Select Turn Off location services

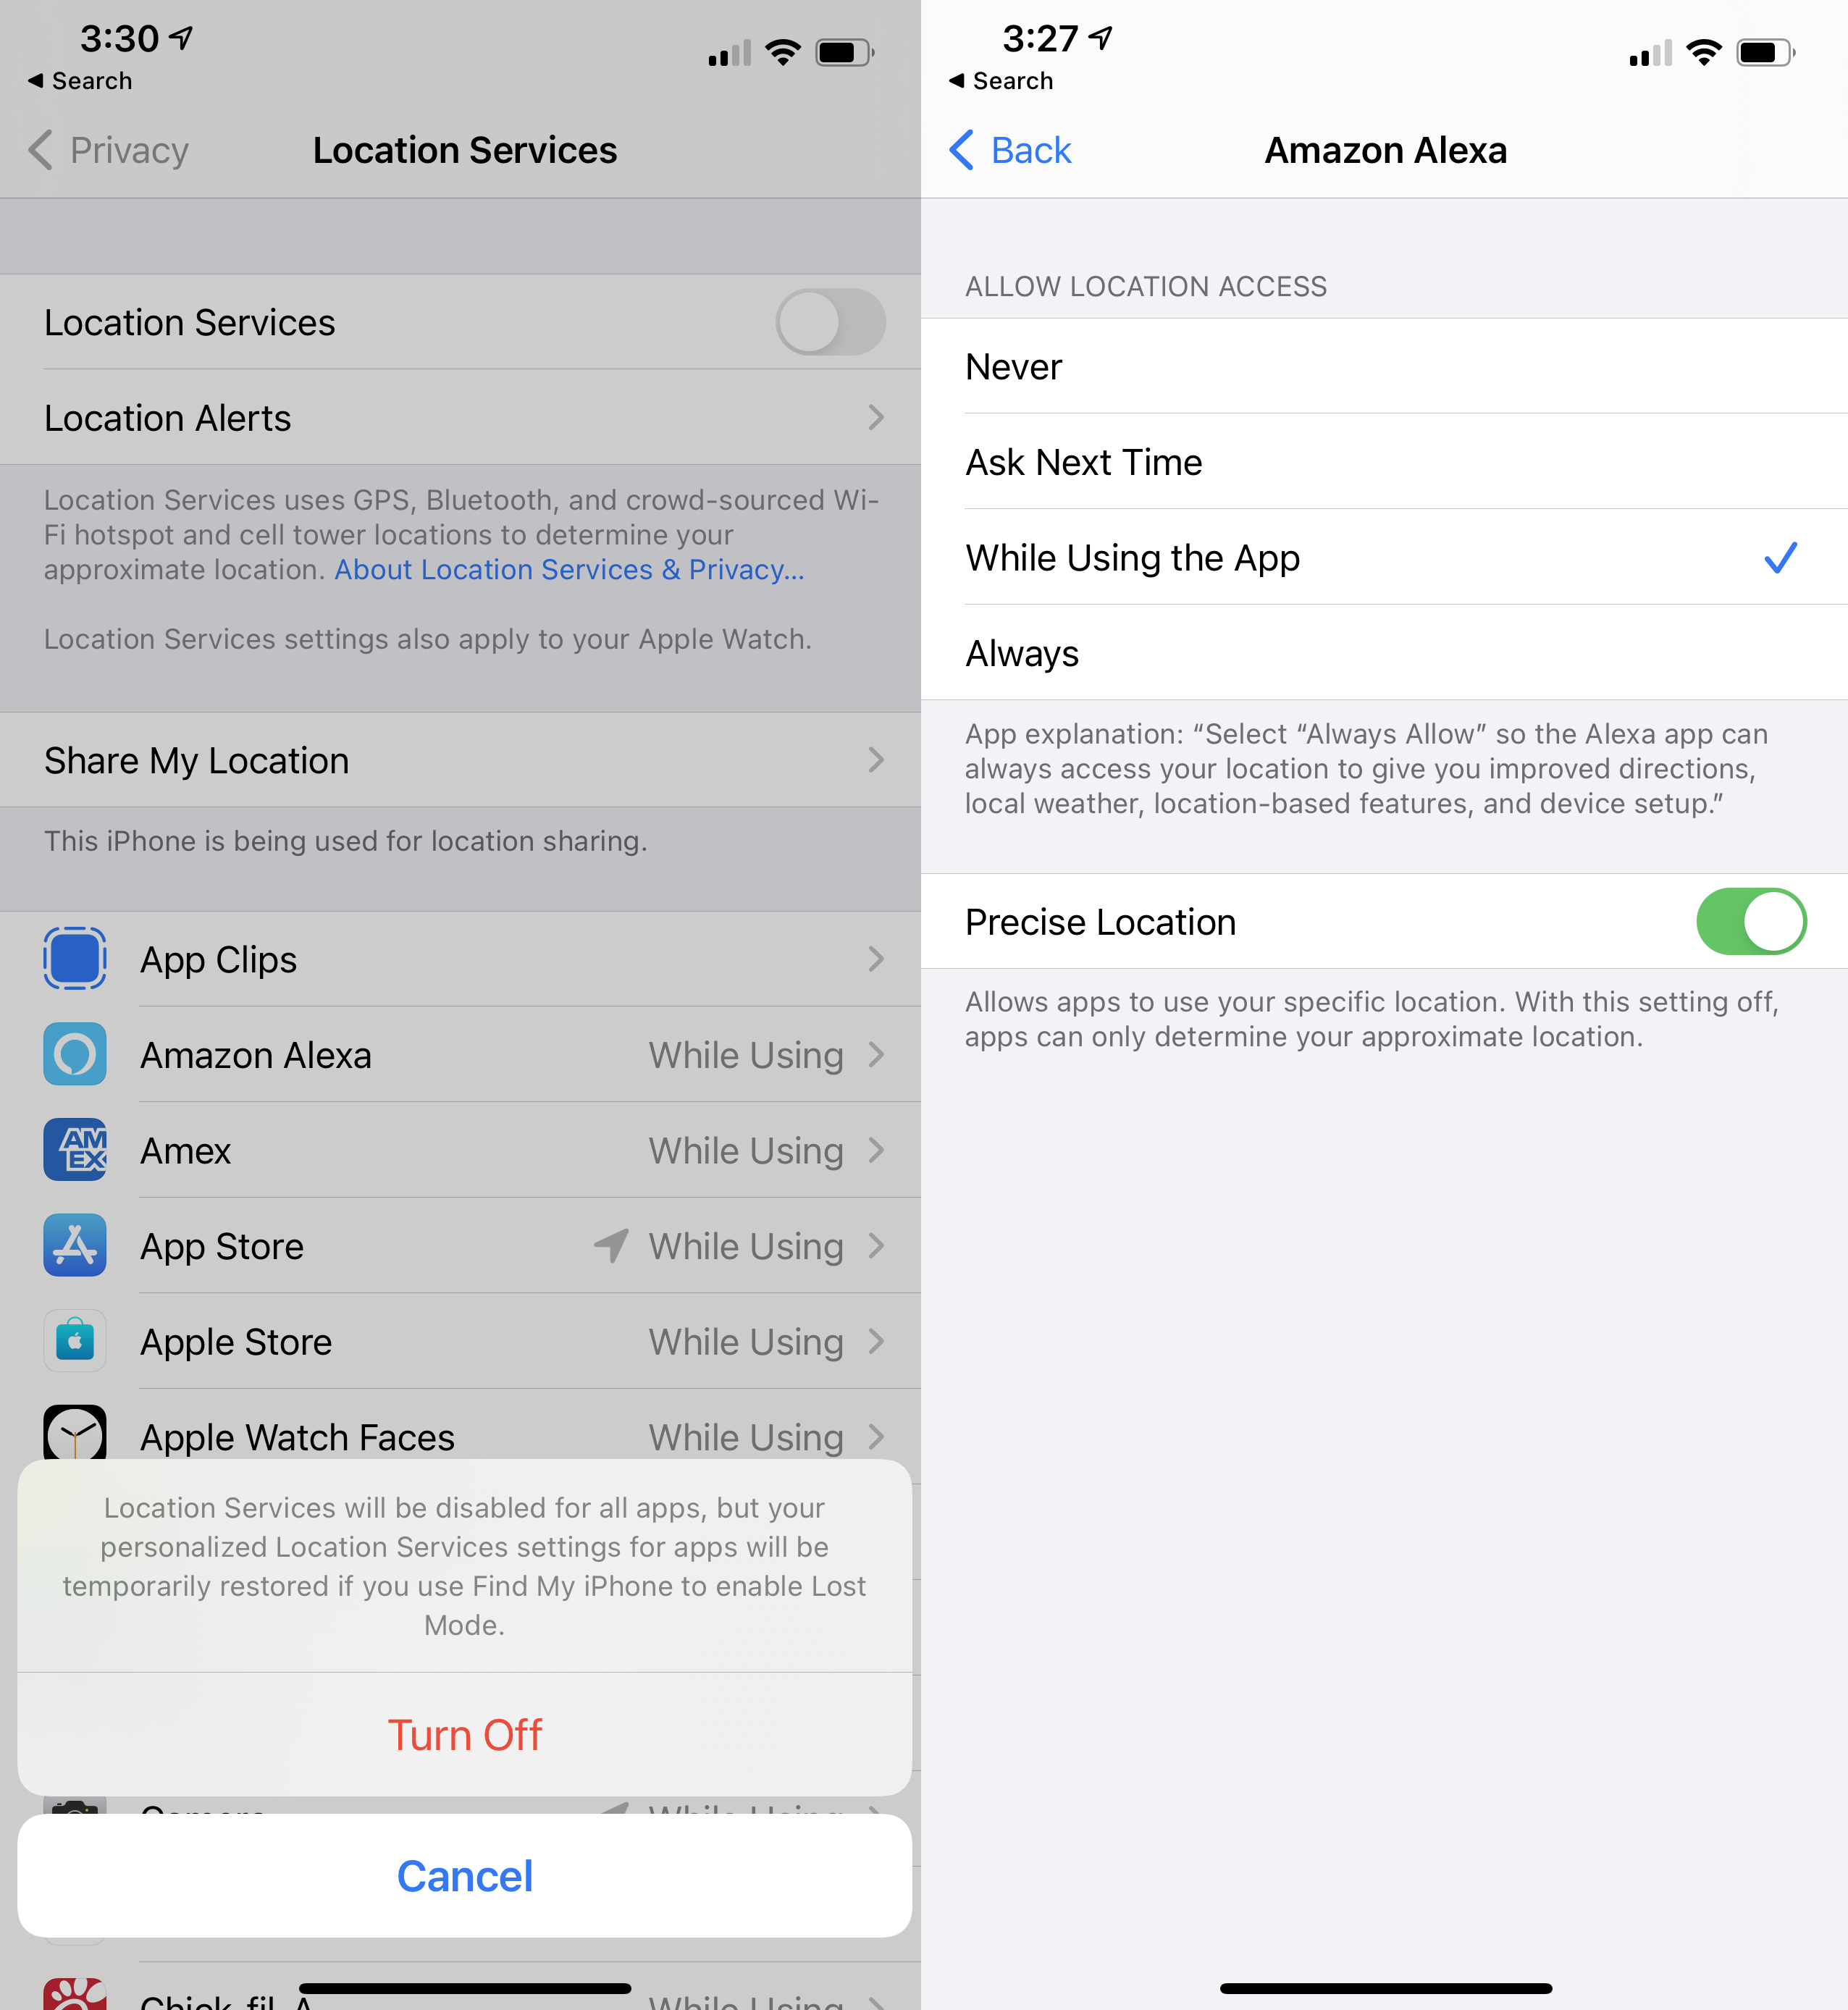[464, 1733]
